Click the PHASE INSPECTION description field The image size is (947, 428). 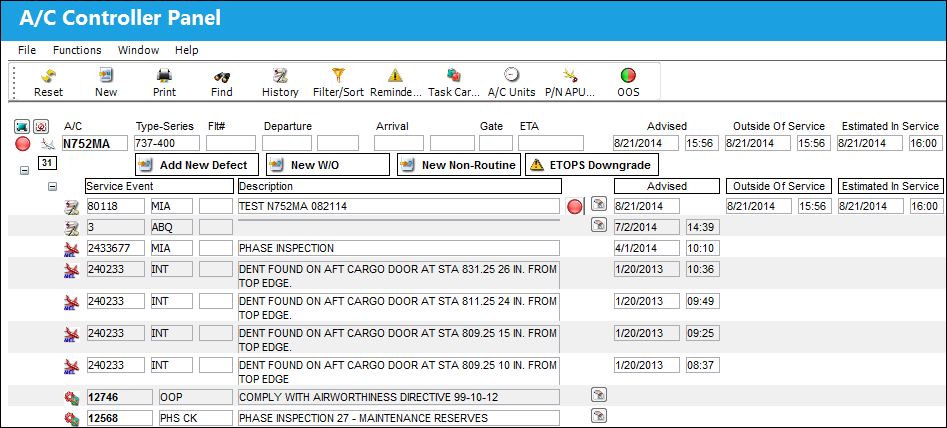[399, 248]
